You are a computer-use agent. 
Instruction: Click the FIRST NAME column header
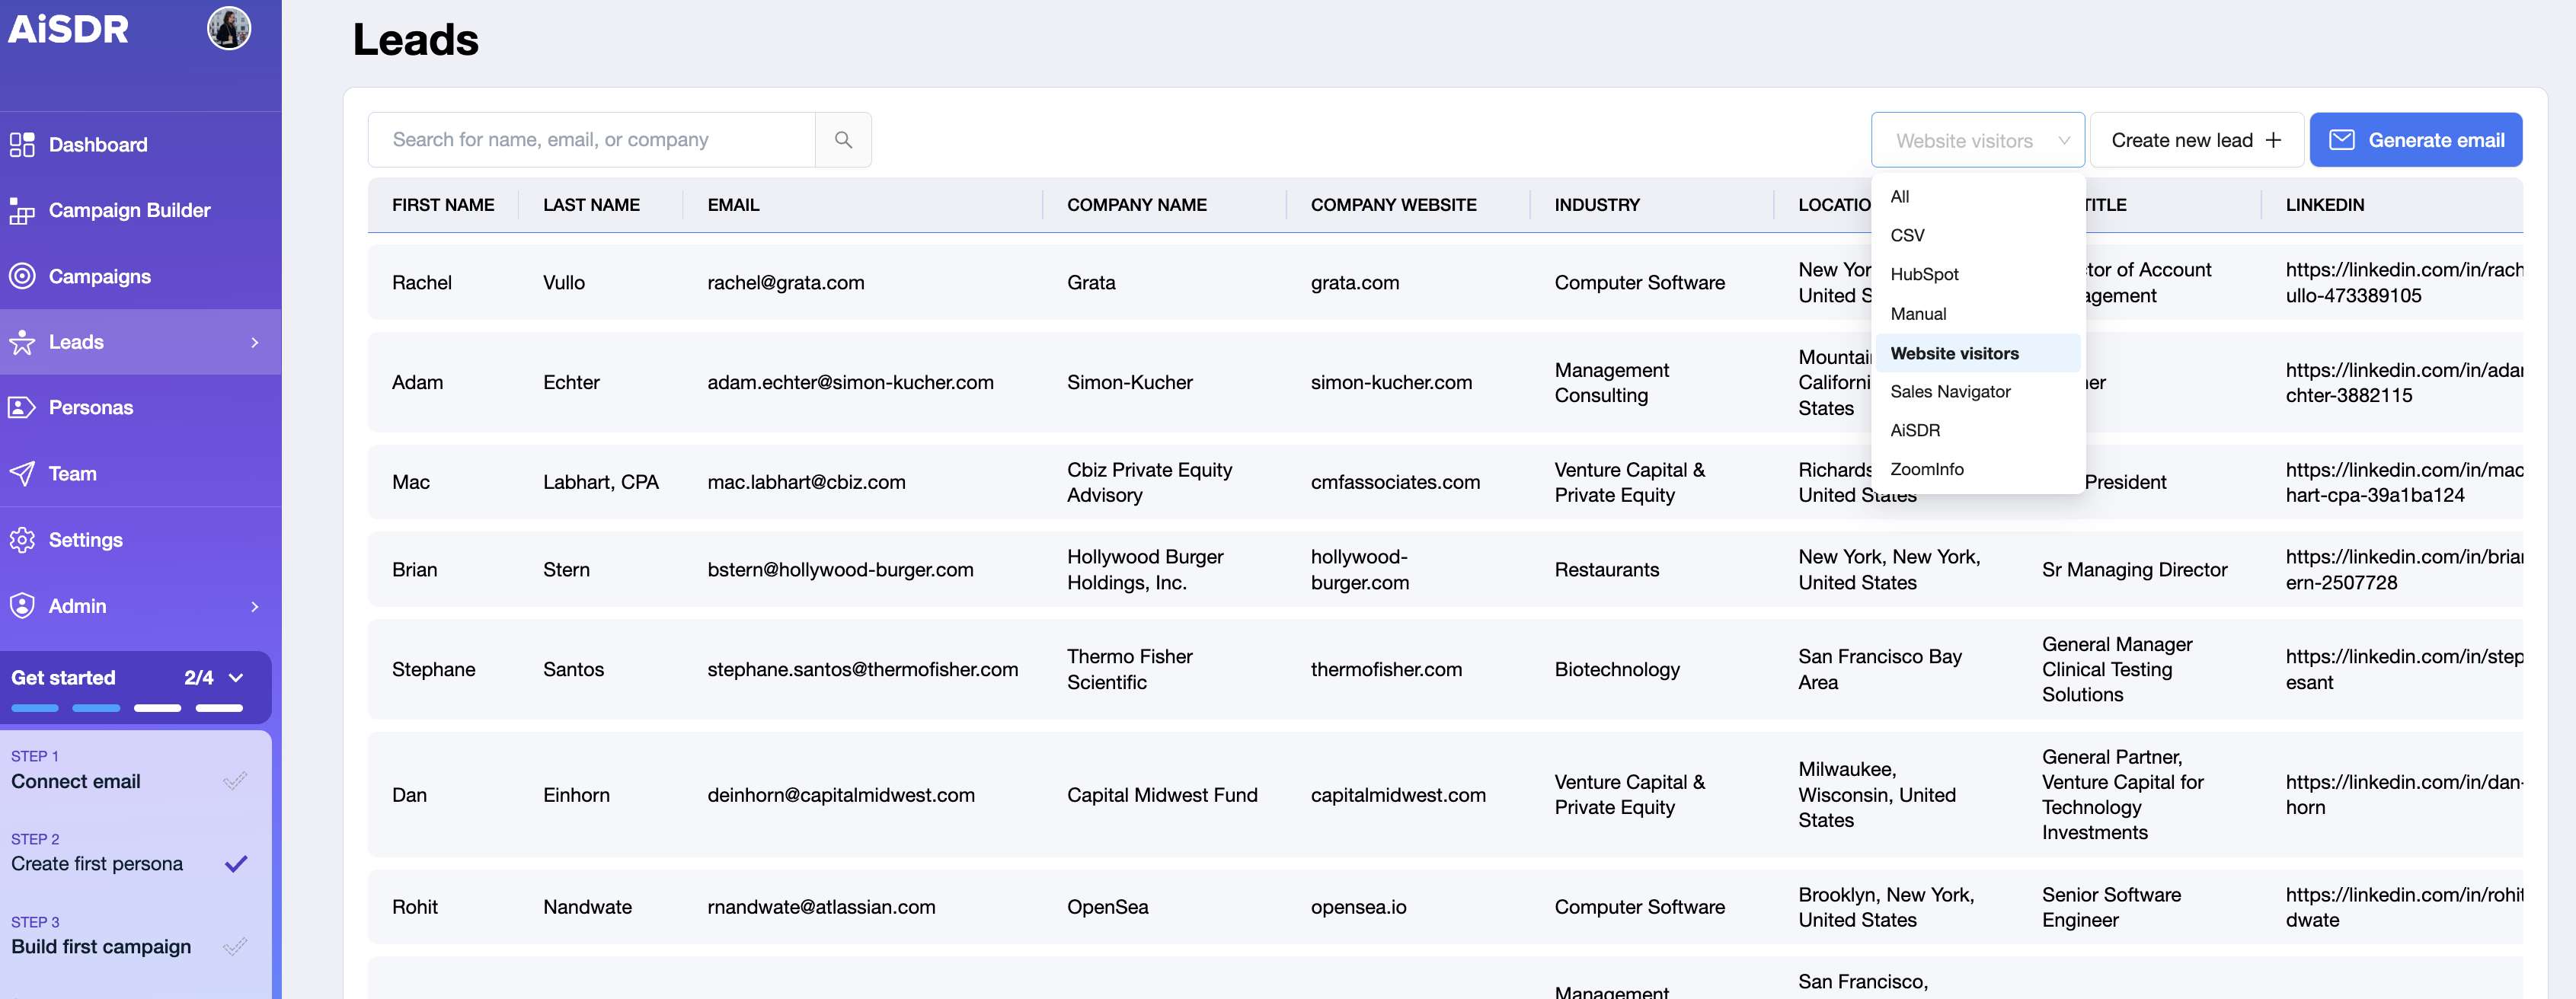tap(443, 205)
